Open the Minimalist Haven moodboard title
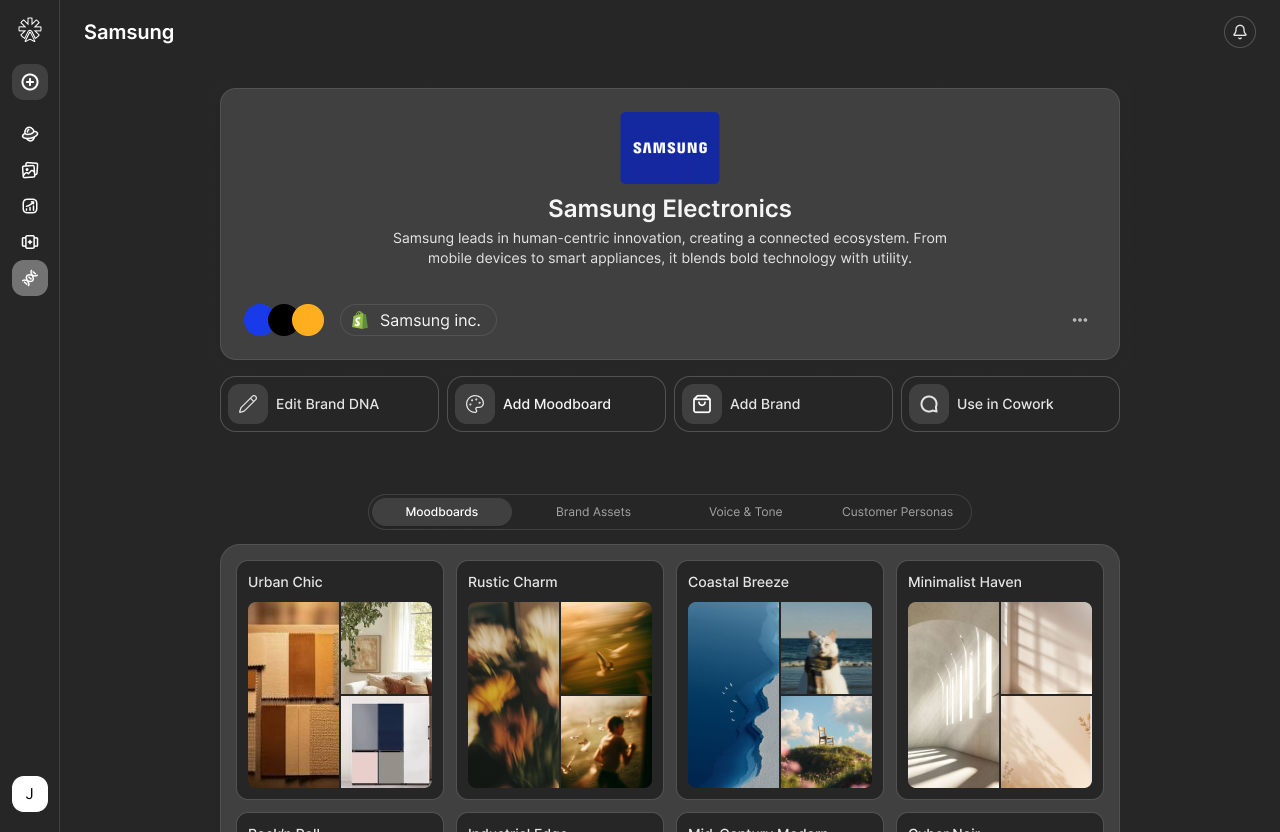Screen dimensions: 1280x832 (965, 582)
